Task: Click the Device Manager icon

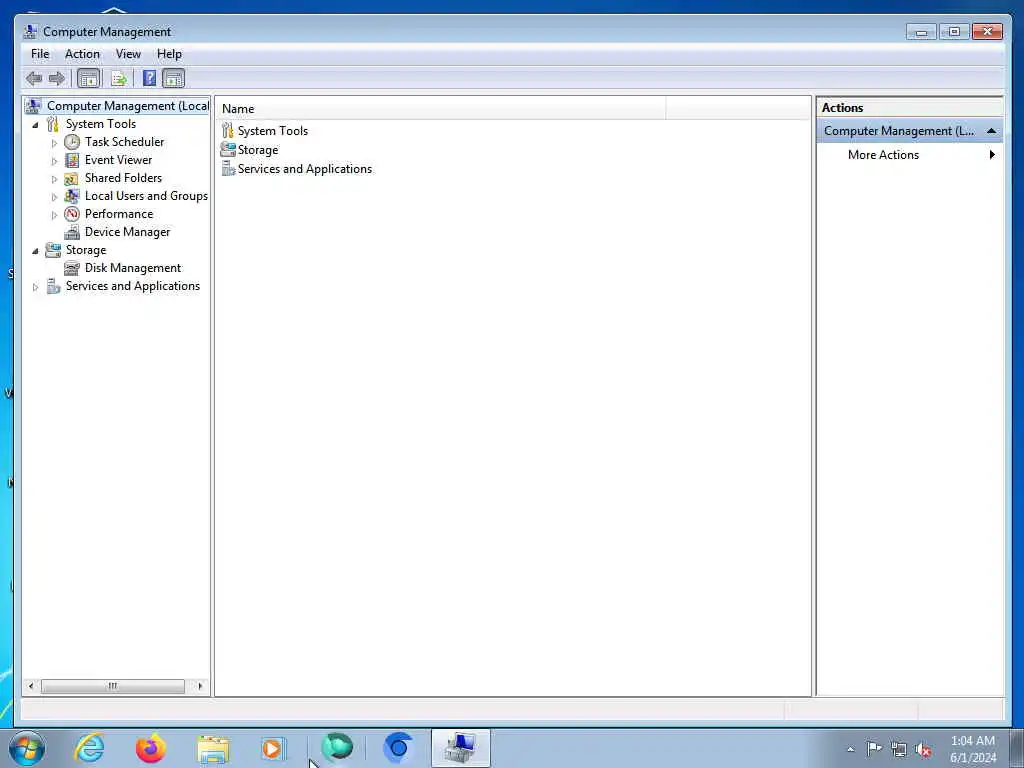Action: [72, 232]
